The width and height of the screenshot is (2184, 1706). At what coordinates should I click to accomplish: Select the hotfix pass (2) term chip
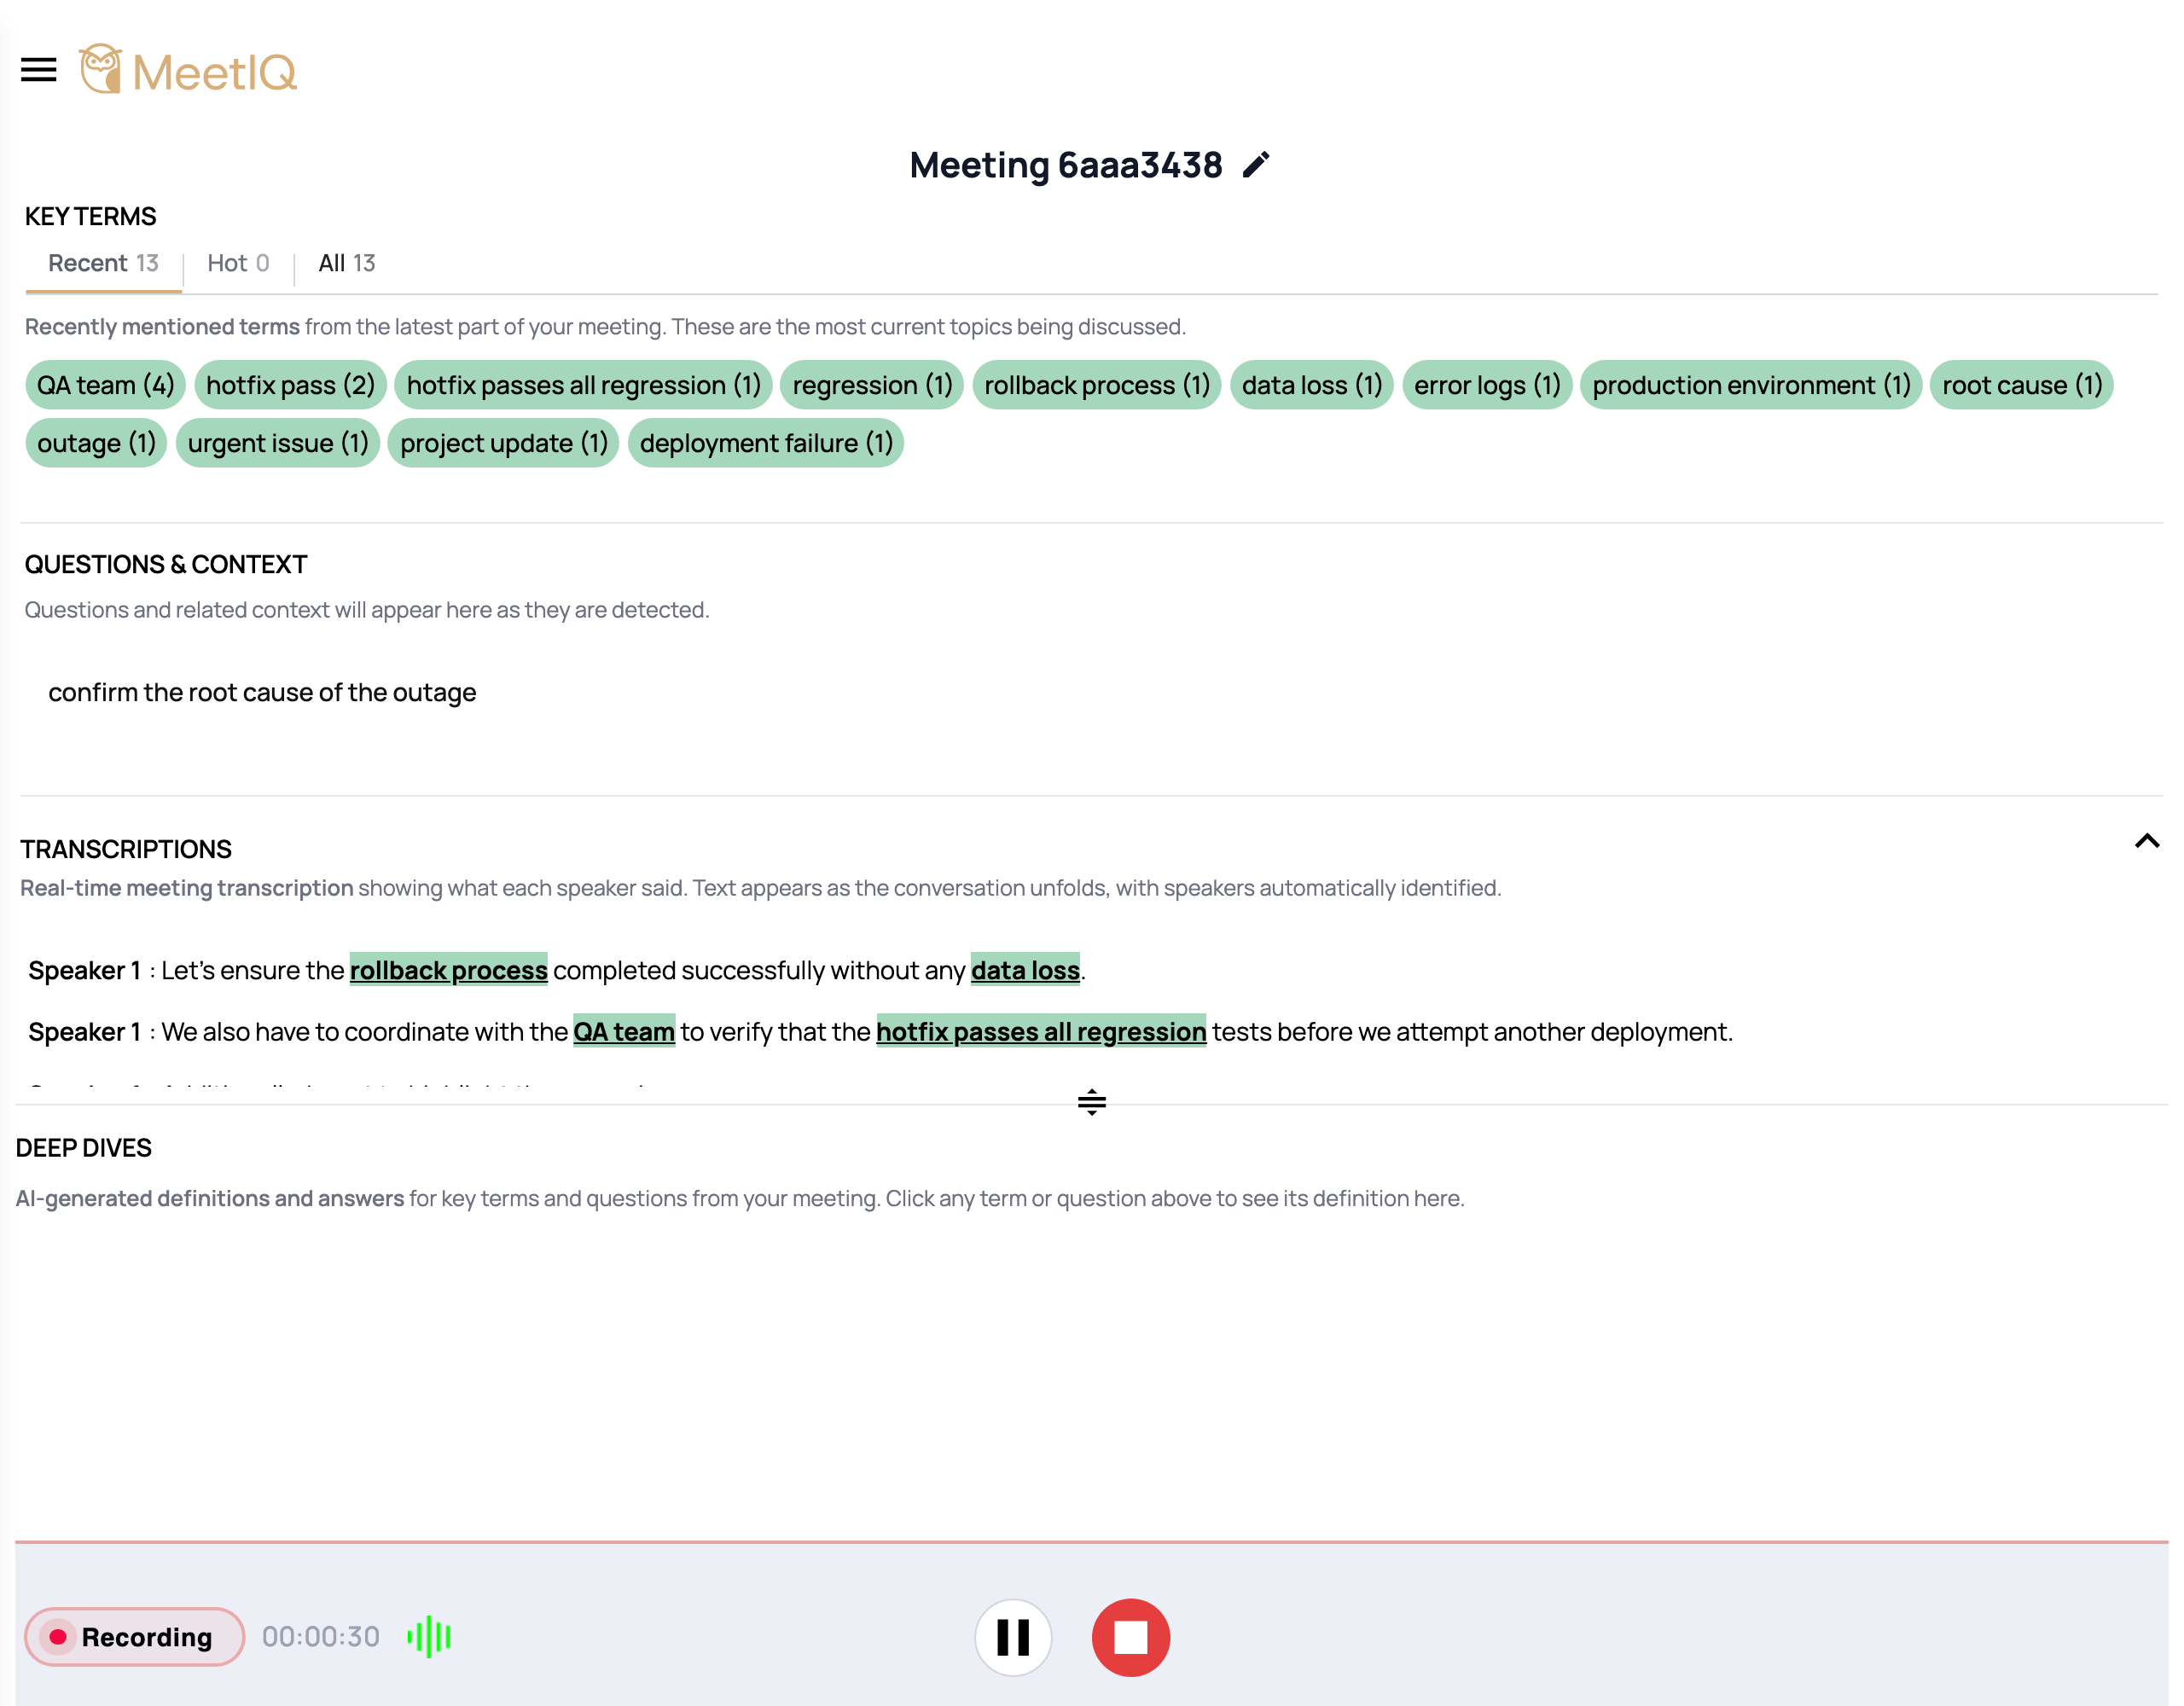(290, 385)
